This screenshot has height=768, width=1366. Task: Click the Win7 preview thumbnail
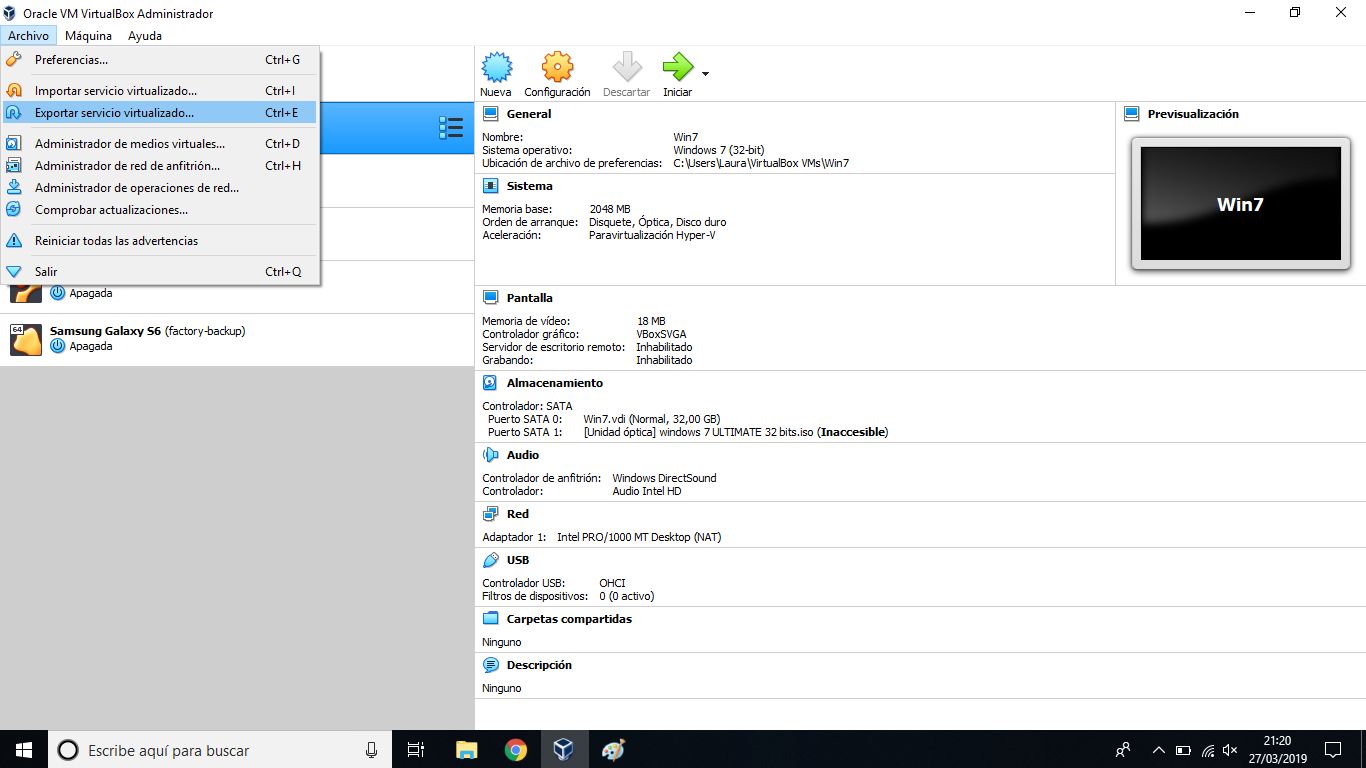(1239, 204)
